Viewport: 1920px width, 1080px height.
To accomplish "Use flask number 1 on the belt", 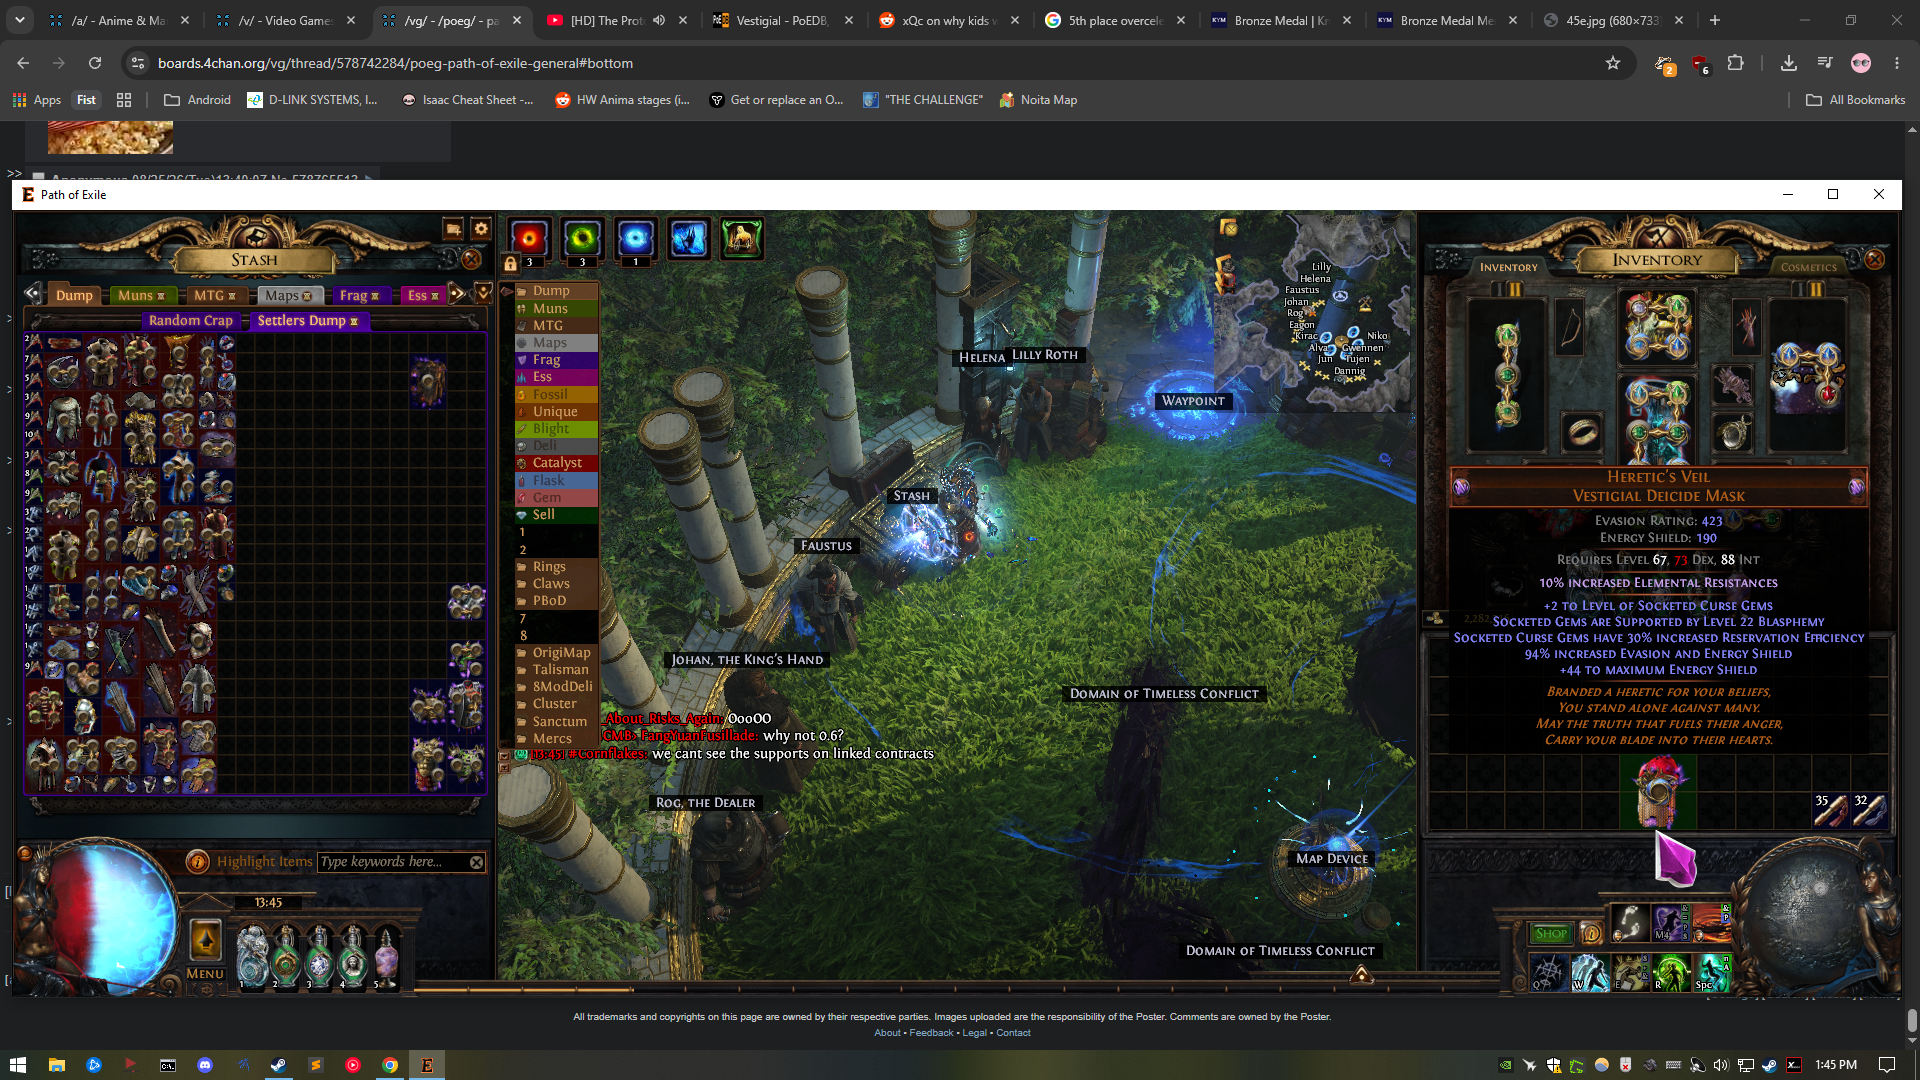I will (x=252, y=955).
